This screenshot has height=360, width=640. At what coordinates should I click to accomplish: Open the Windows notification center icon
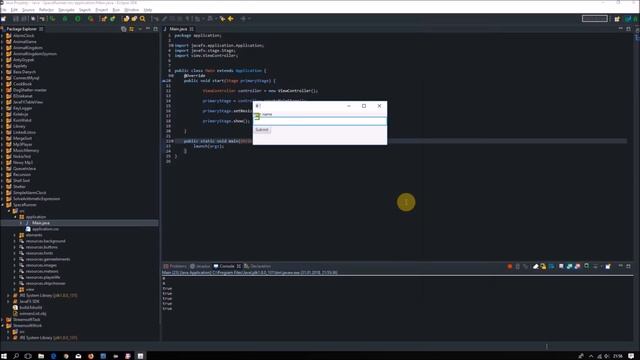coord(631,356)
